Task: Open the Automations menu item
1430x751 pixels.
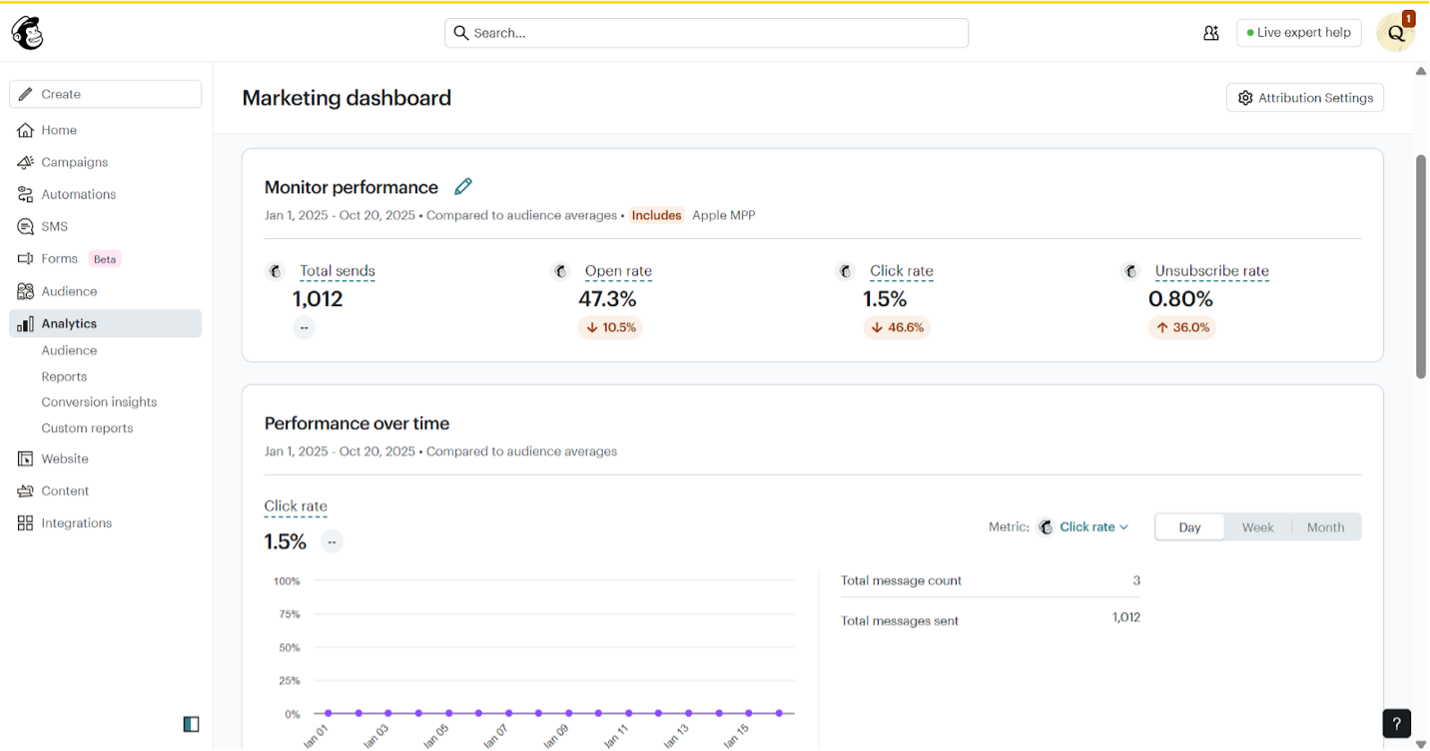Action: tap(105, 194)
